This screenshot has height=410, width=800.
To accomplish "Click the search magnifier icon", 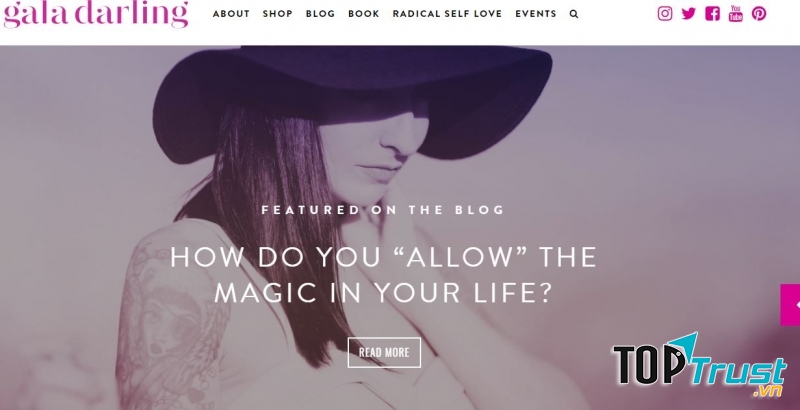I will pos(574,14).
